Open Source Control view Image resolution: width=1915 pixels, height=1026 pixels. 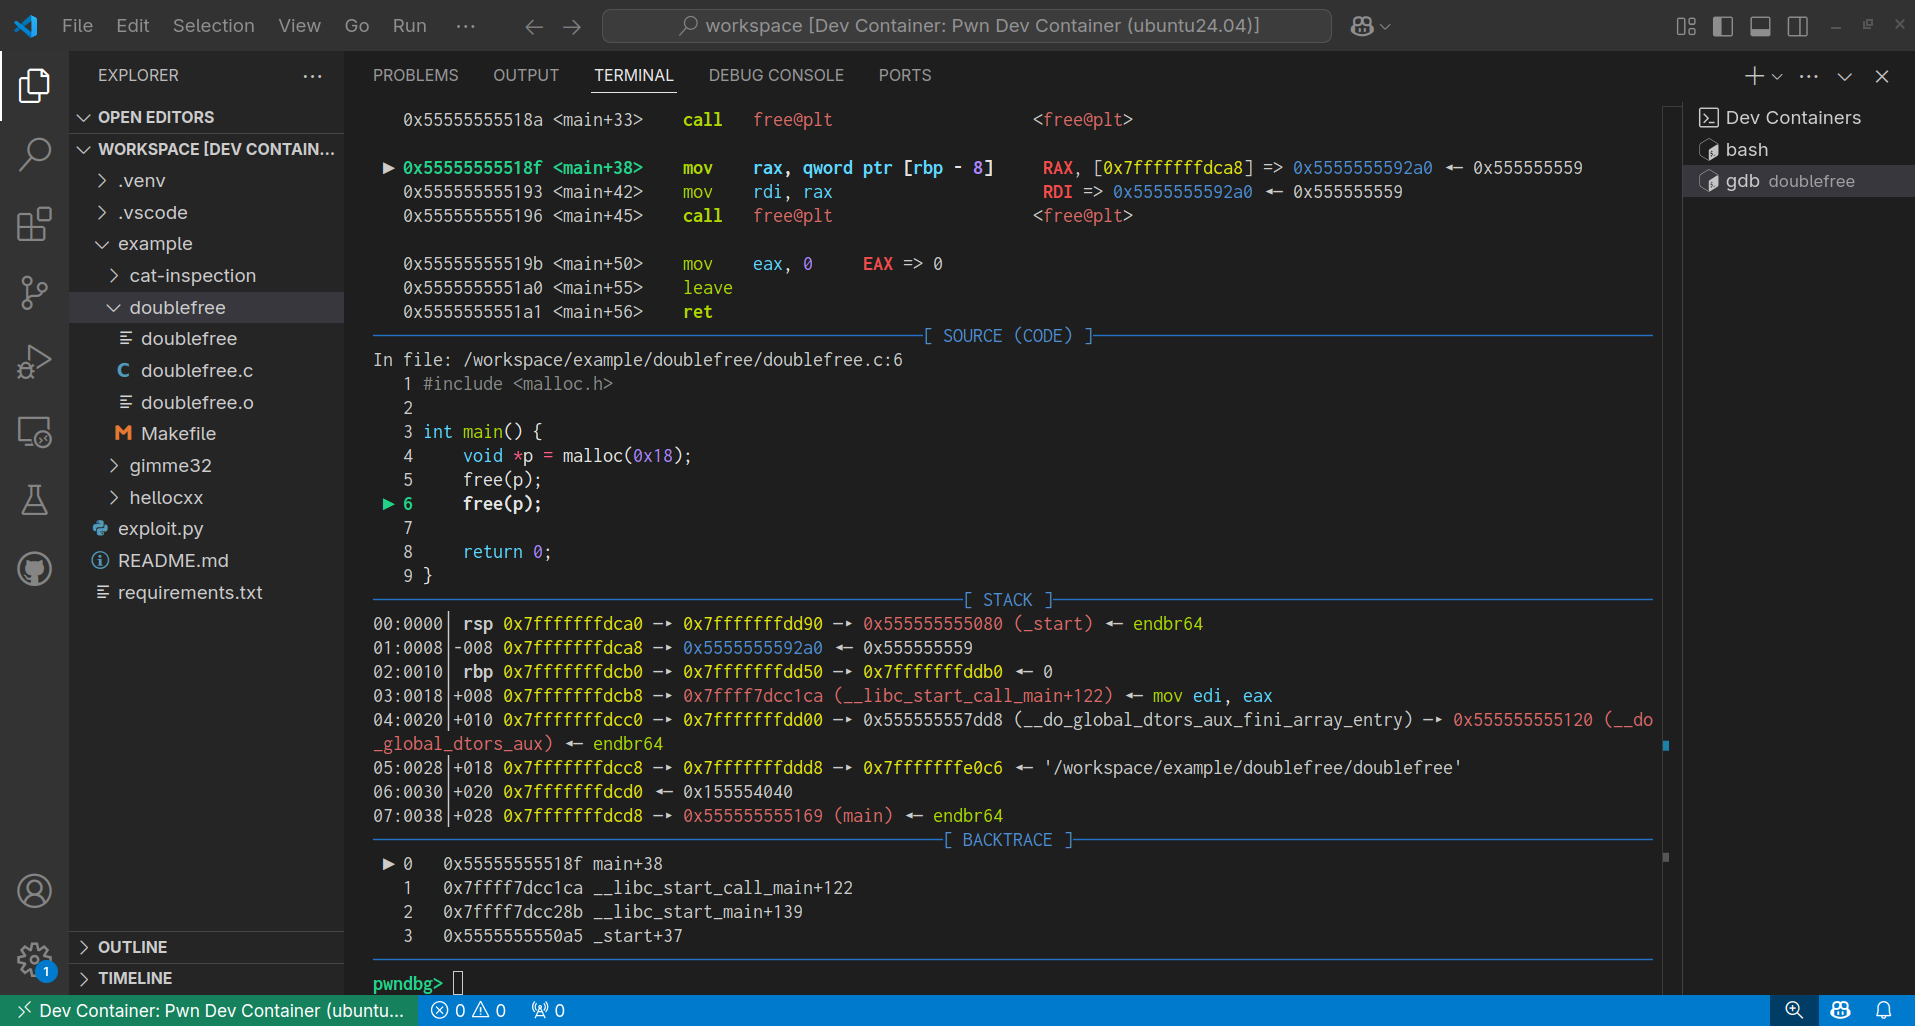click(x=34, y=292)
